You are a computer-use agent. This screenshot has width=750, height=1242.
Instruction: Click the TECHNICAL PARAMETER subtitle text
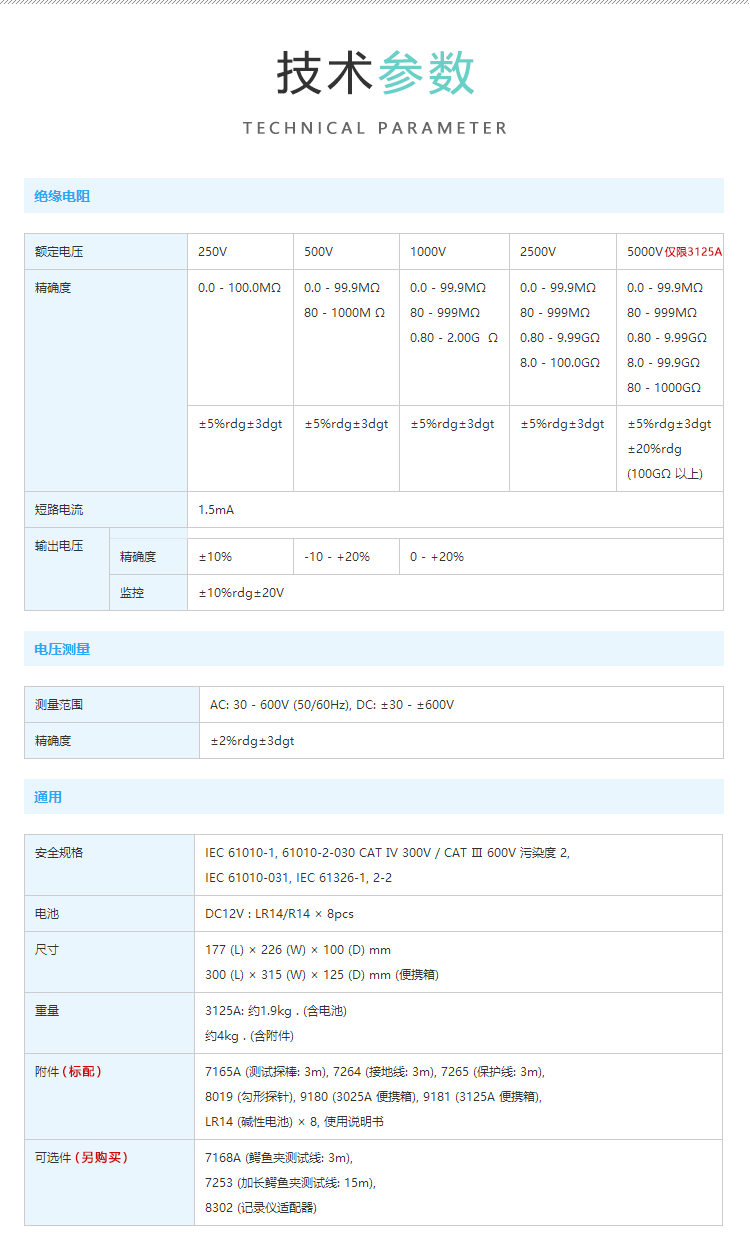(375, 128)
